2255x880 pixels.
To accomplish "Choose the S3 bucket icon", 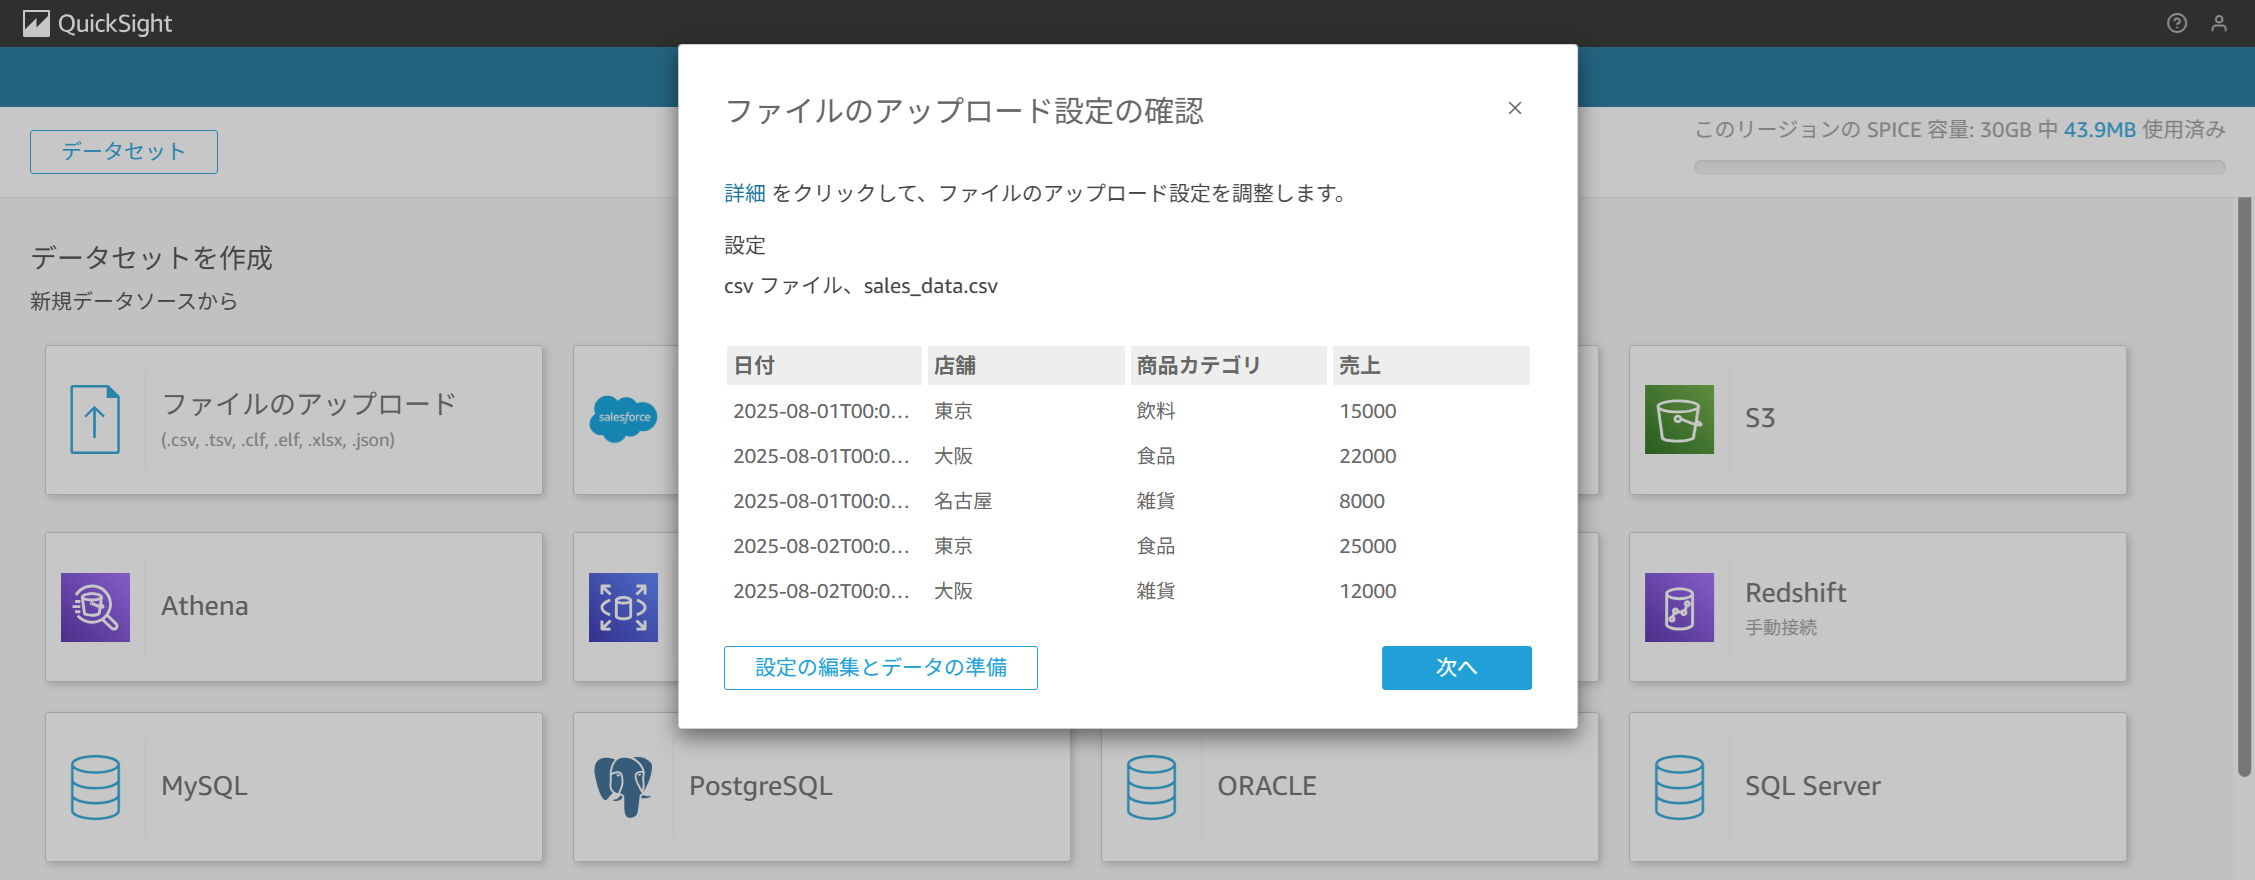I will pos(1679,420).
